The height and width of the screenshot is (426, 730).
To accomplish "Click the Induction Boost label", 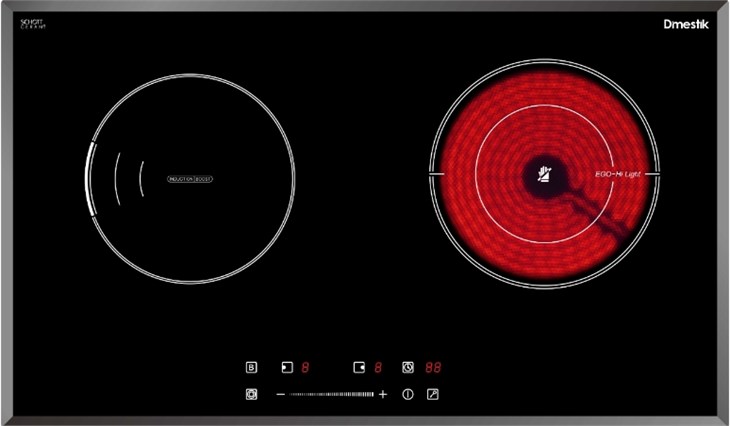I will click(x=190, y=179).
